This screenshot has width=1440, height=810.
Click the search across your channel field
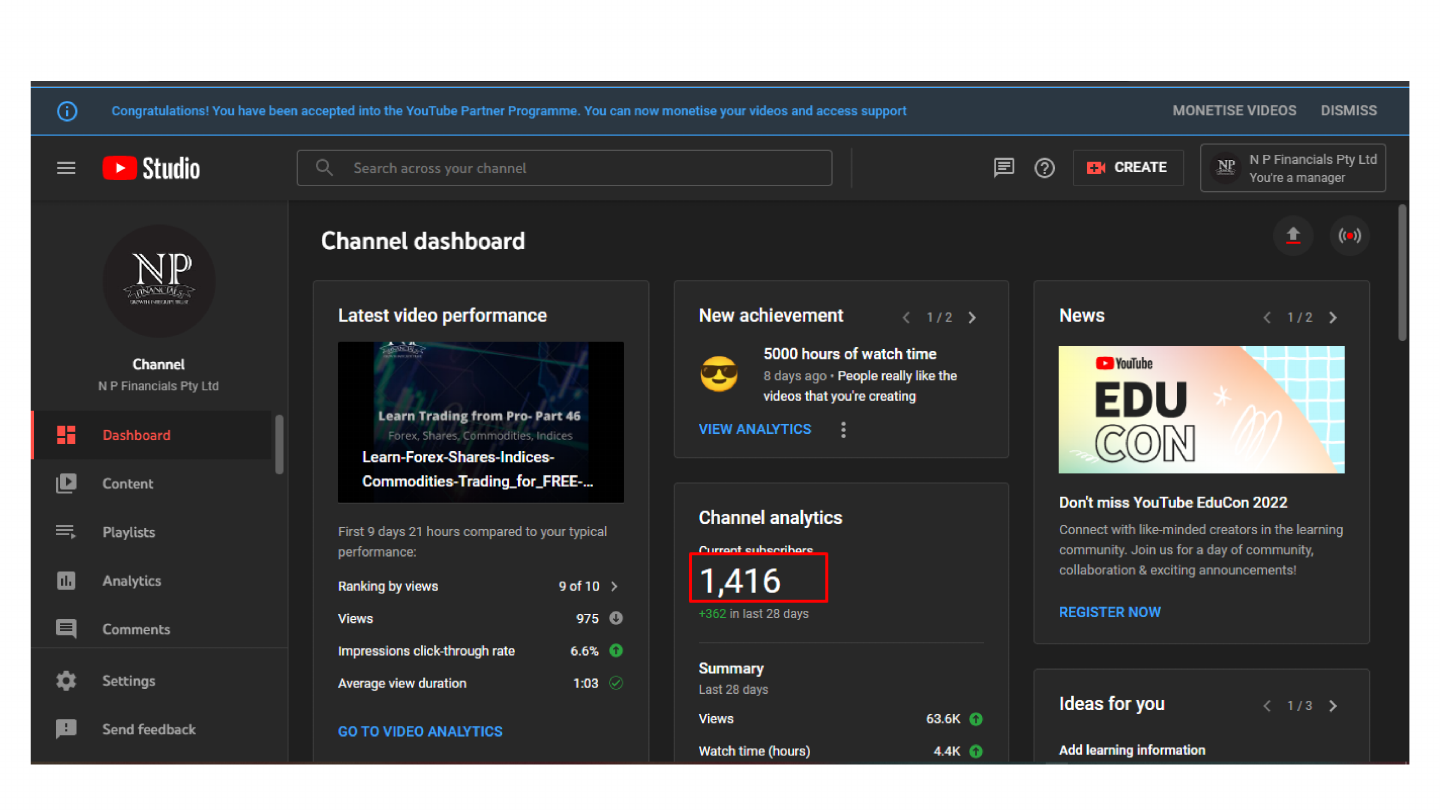click(564, 167)
